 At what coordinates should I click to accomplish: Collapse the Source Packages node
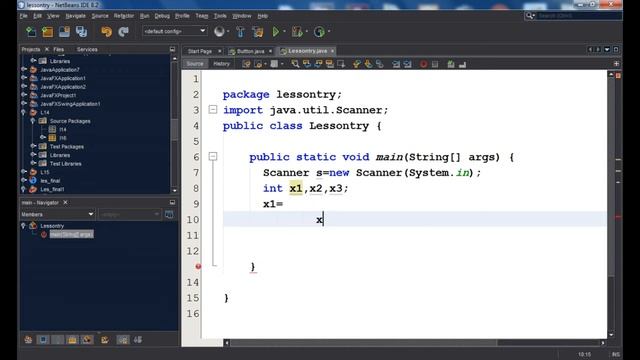pos(33,121)
